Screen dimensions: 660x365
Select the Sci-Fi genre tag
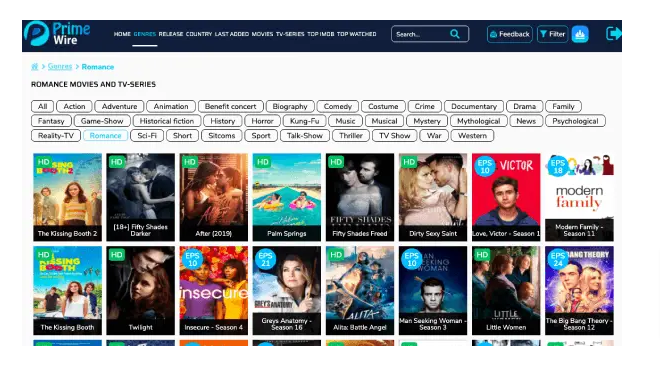tap(147, 136)
